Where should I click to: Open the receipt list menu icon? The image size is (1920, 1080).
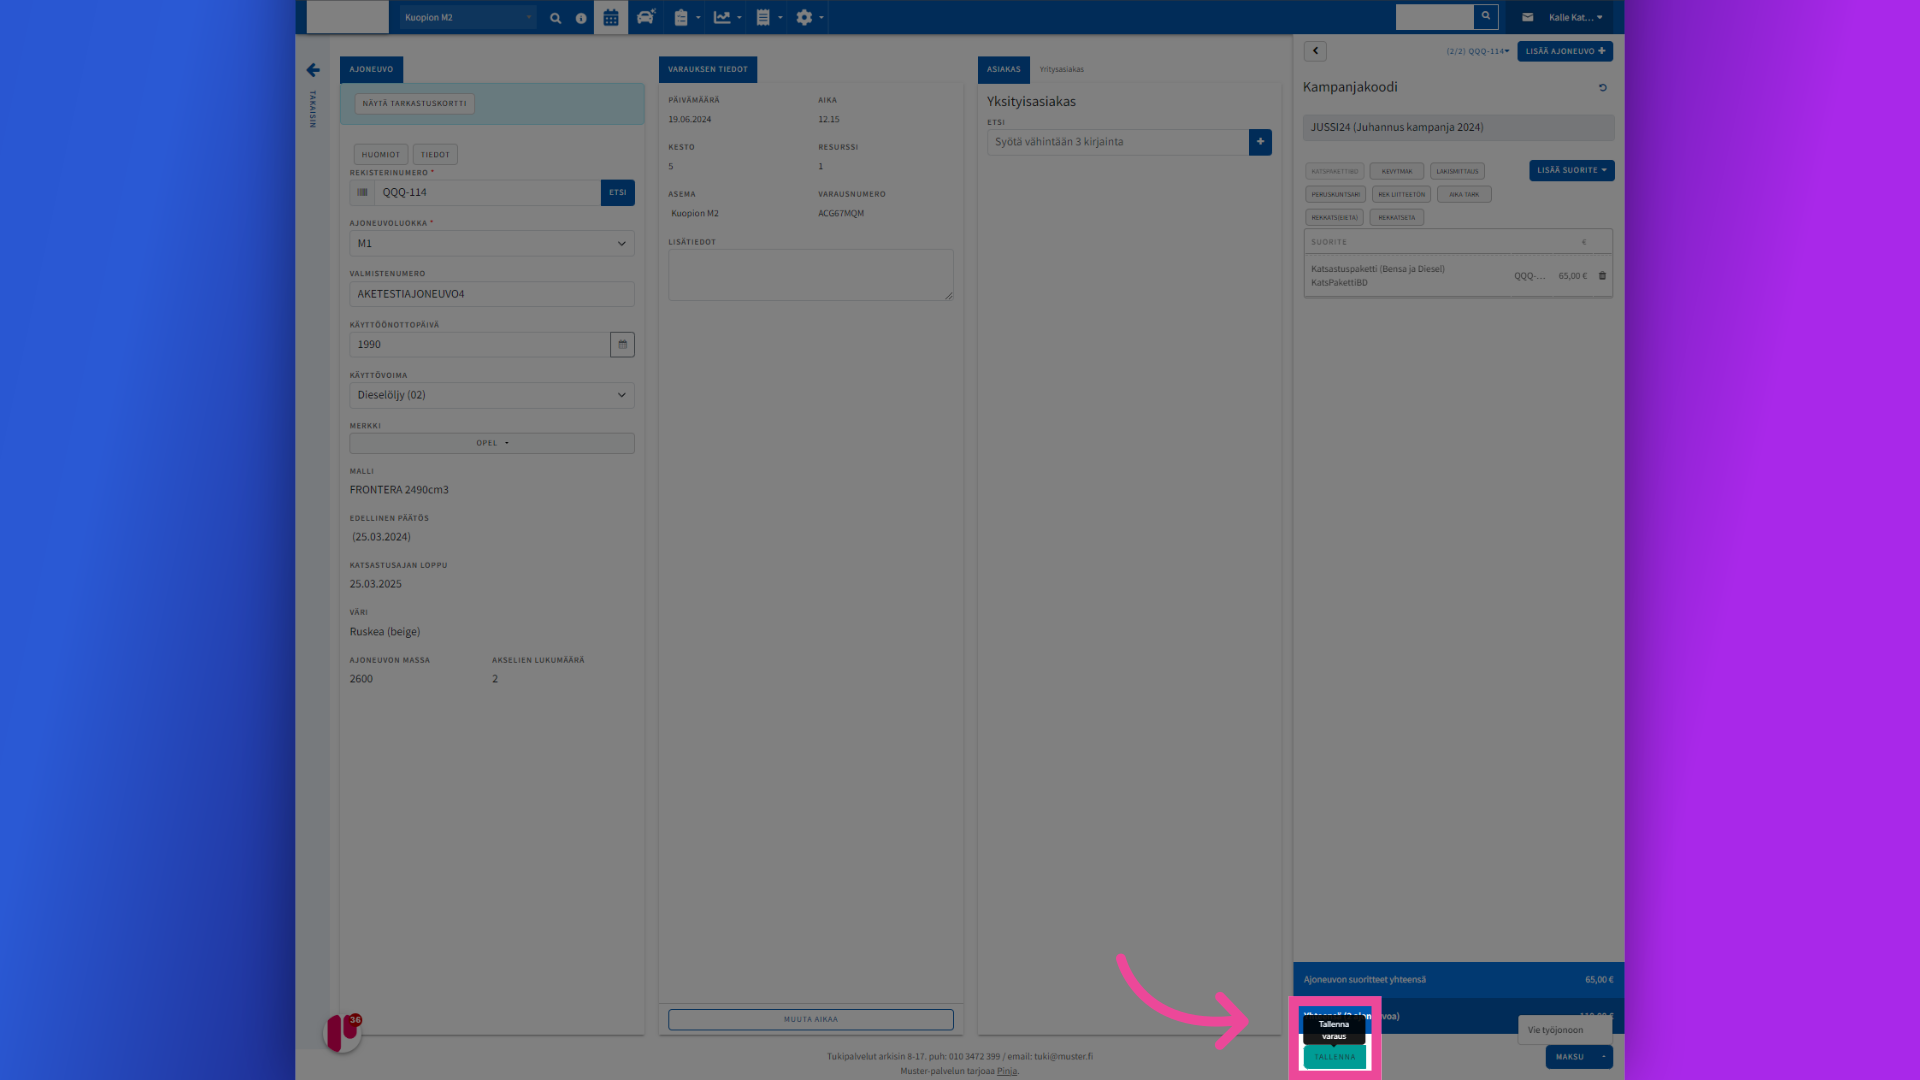[768, 18]
